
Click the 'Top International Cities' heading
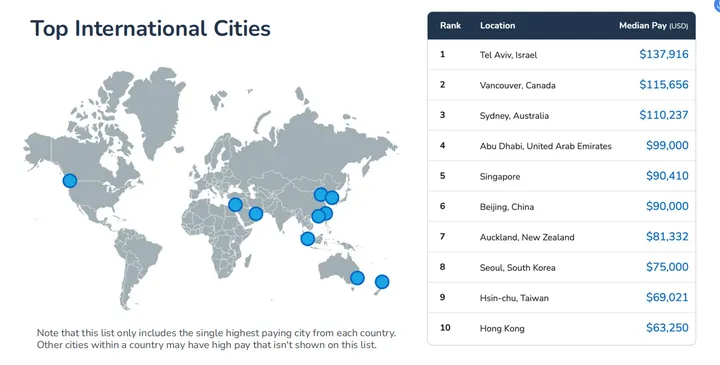[x=151, y=28]
